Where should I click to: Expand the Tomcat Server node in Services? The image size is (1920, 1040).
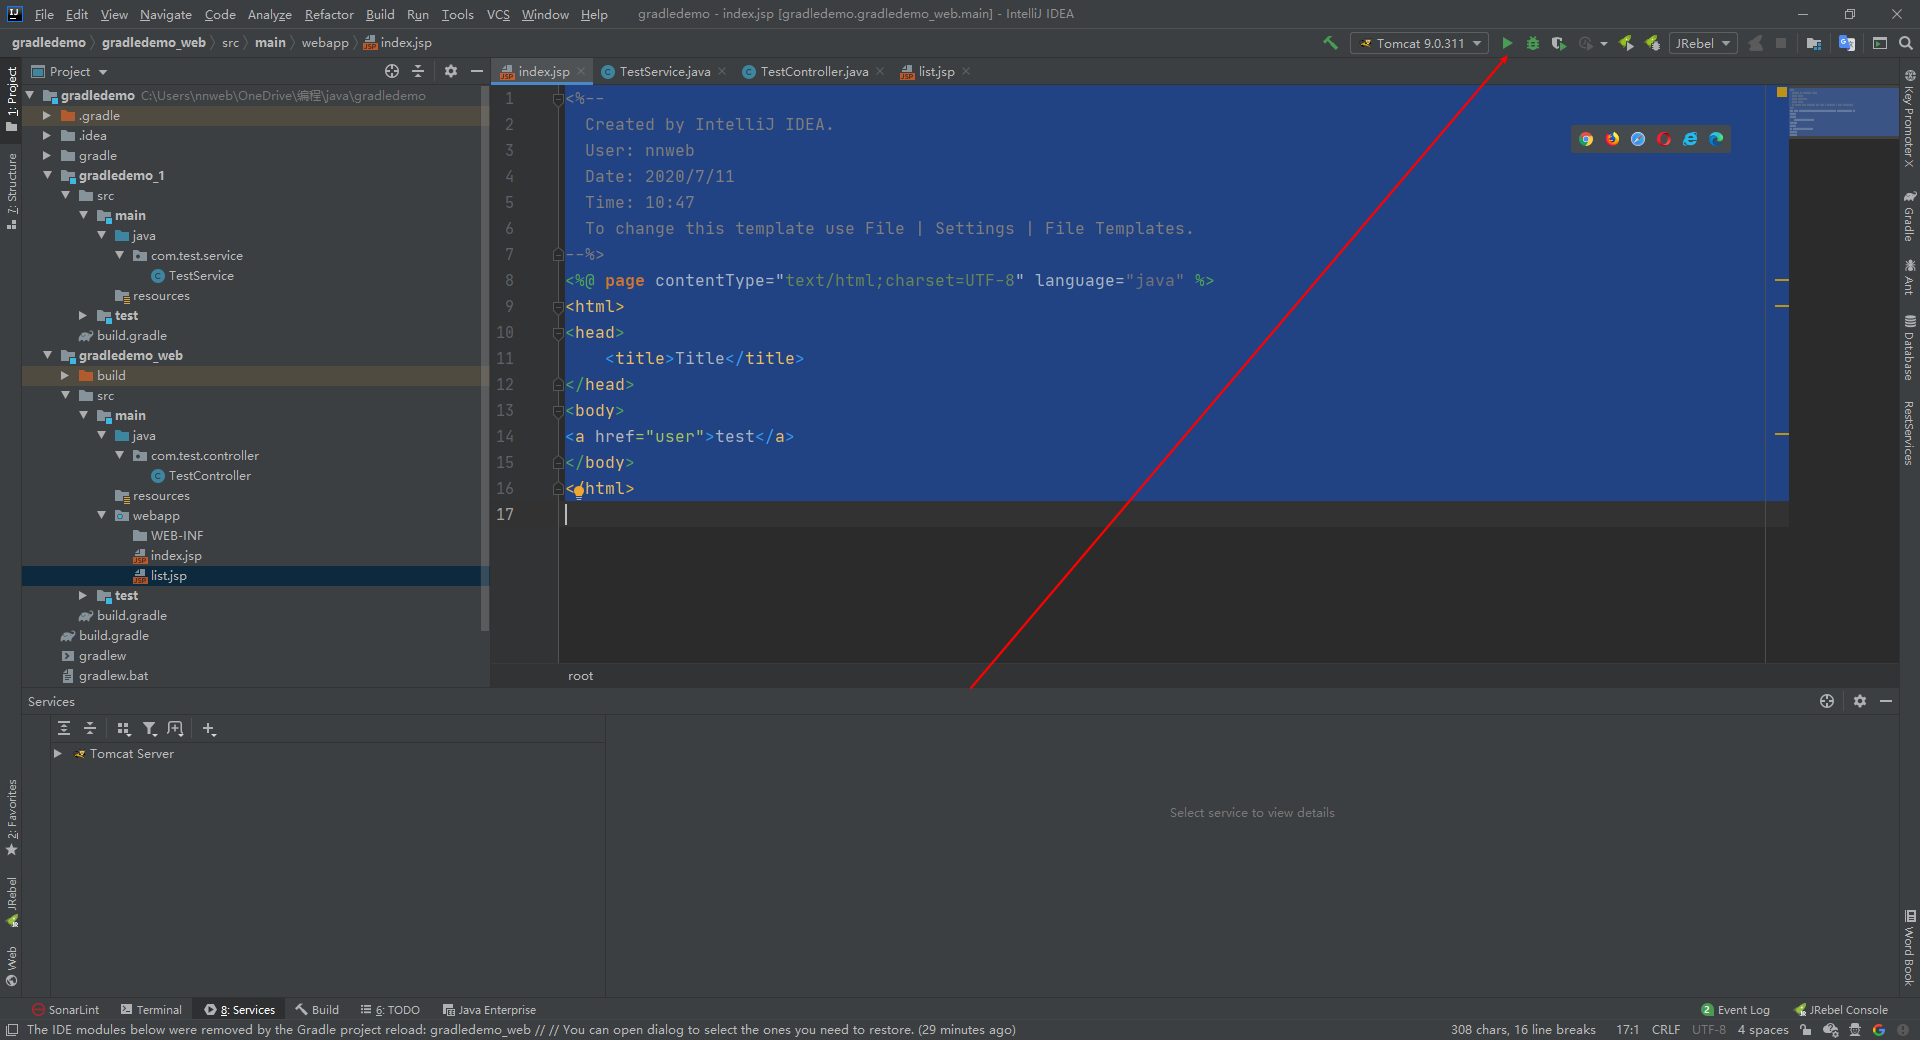click(x=57, y=754)
